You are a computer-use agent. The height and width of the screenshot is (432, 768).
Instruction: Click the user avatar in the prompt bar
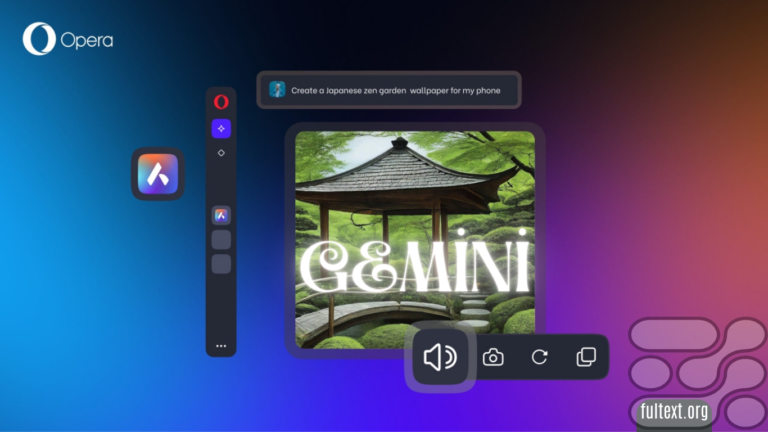click(277, 90)
